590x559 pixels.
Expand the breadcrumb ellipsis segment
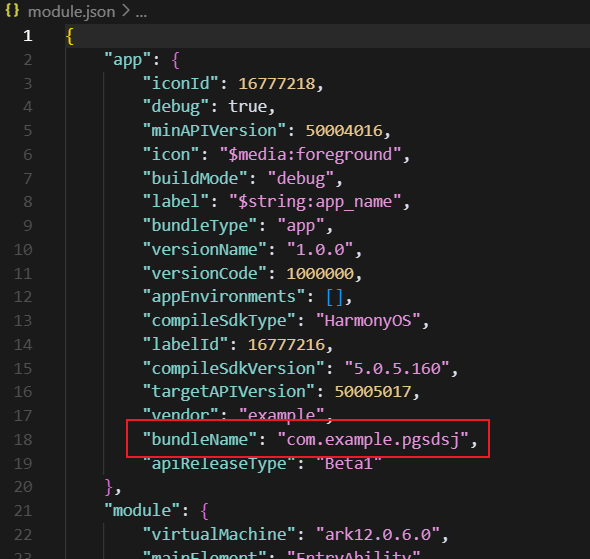(x=141, y=14)
